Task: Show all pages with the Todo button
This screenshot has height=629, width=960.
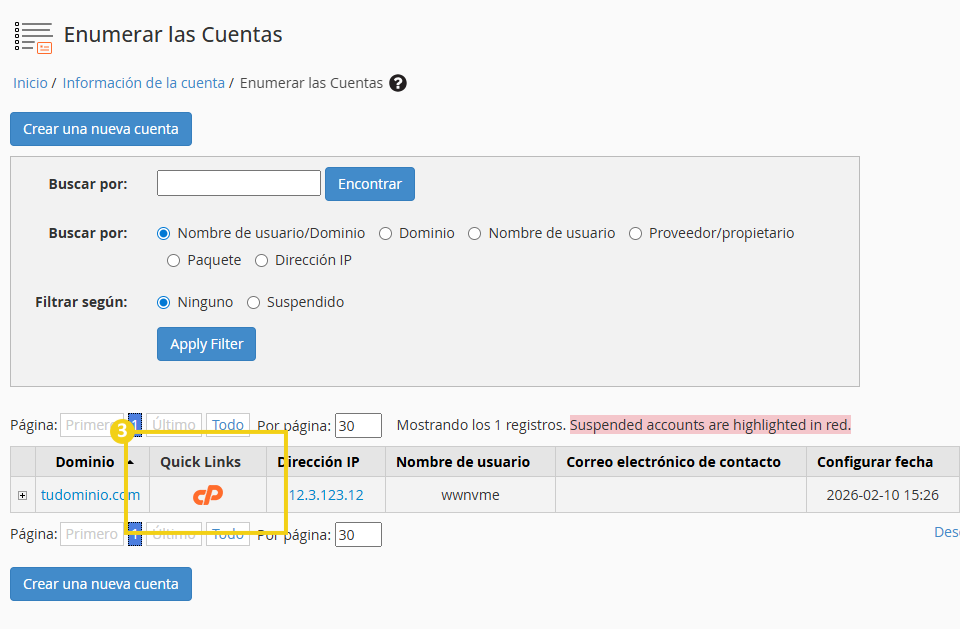Action: tap(227, 424)
